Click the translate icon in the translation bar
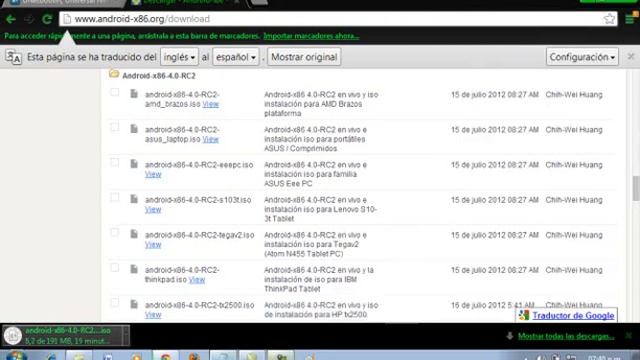The width and height of the screenshot is (640, 360). click(x=13, y=58)
